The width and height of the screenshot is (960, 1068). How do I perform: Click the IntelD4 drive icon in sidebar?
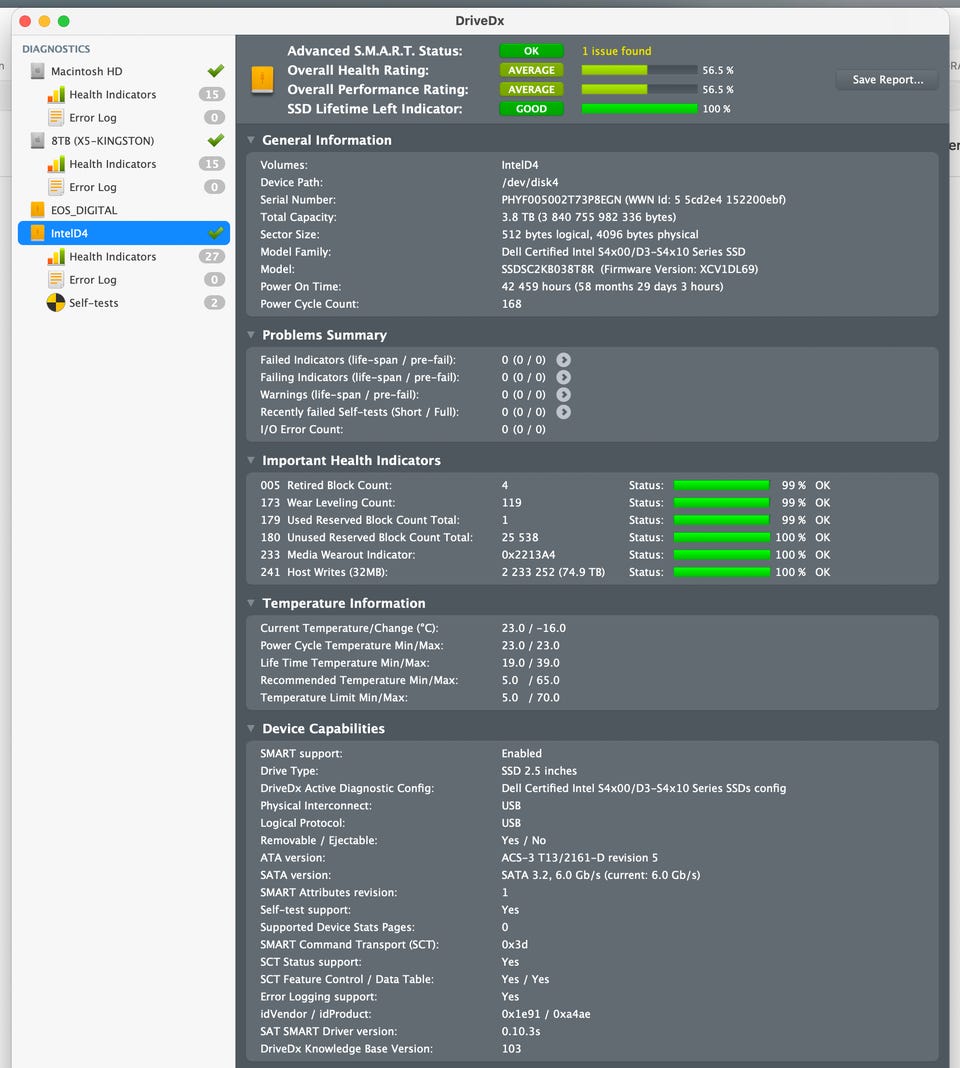coord(37,234)
